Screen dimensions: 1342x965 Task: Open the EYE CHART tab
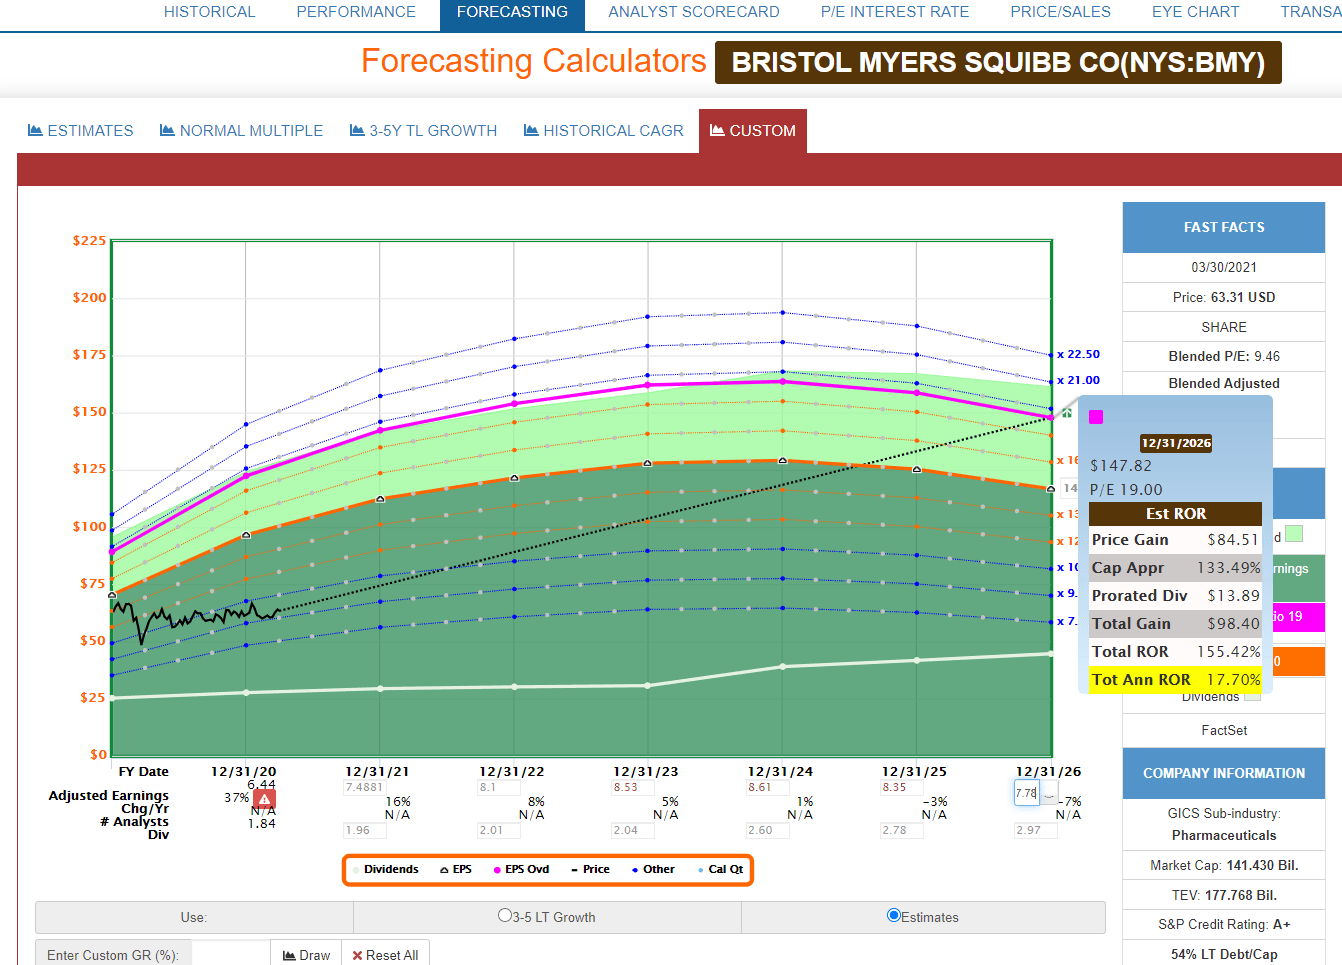[1195, 12]
